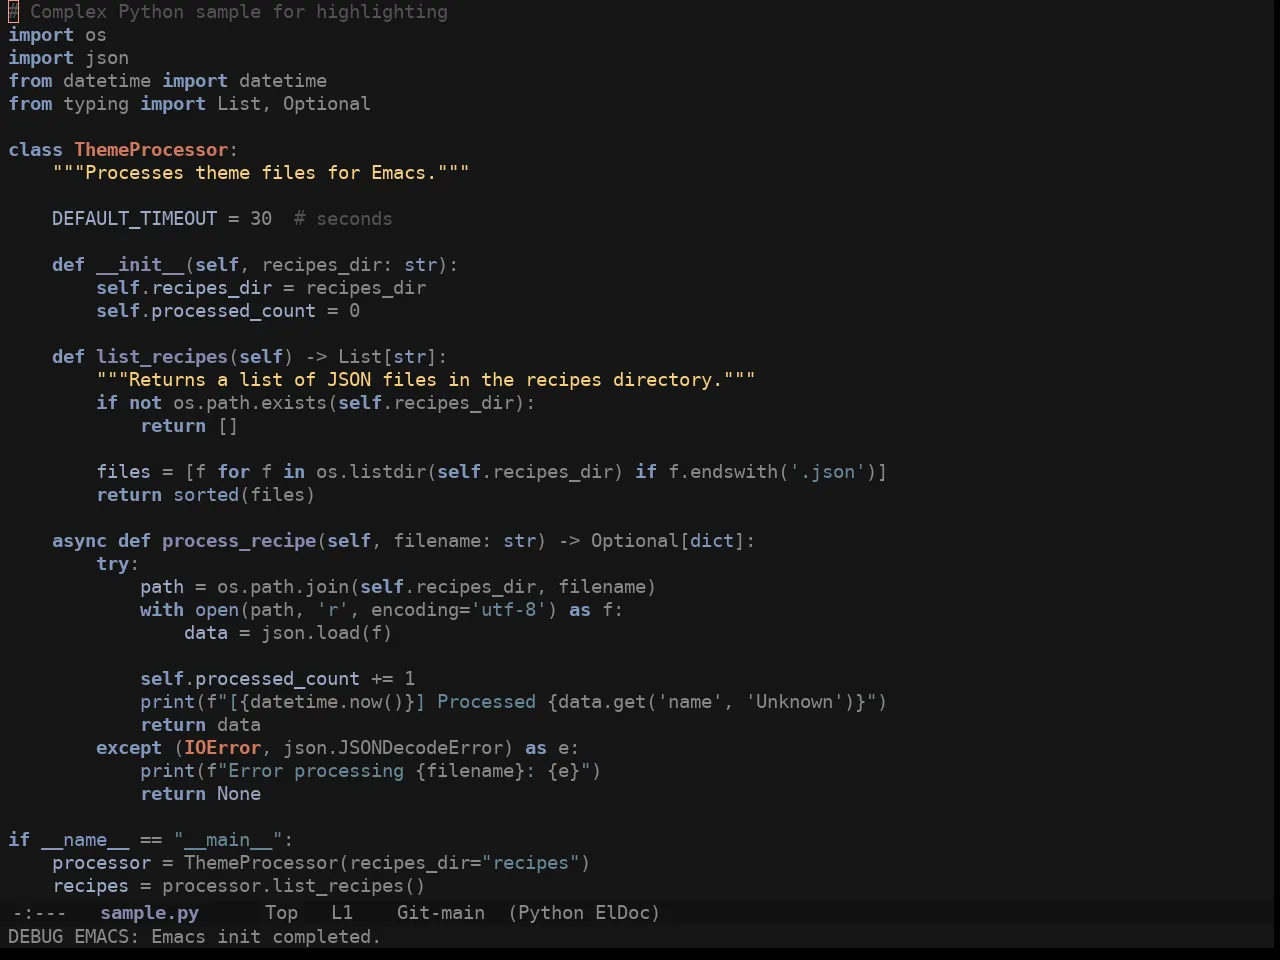Image resolution: width=1280 pixels, height=960 pixels.
Task: Click the IOError exception name
Action: point(222,748)
